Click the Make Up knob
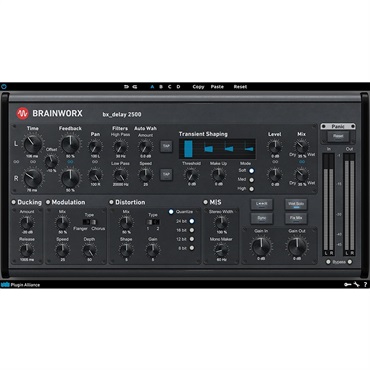370x370 pixels. [x=219, y=175]
